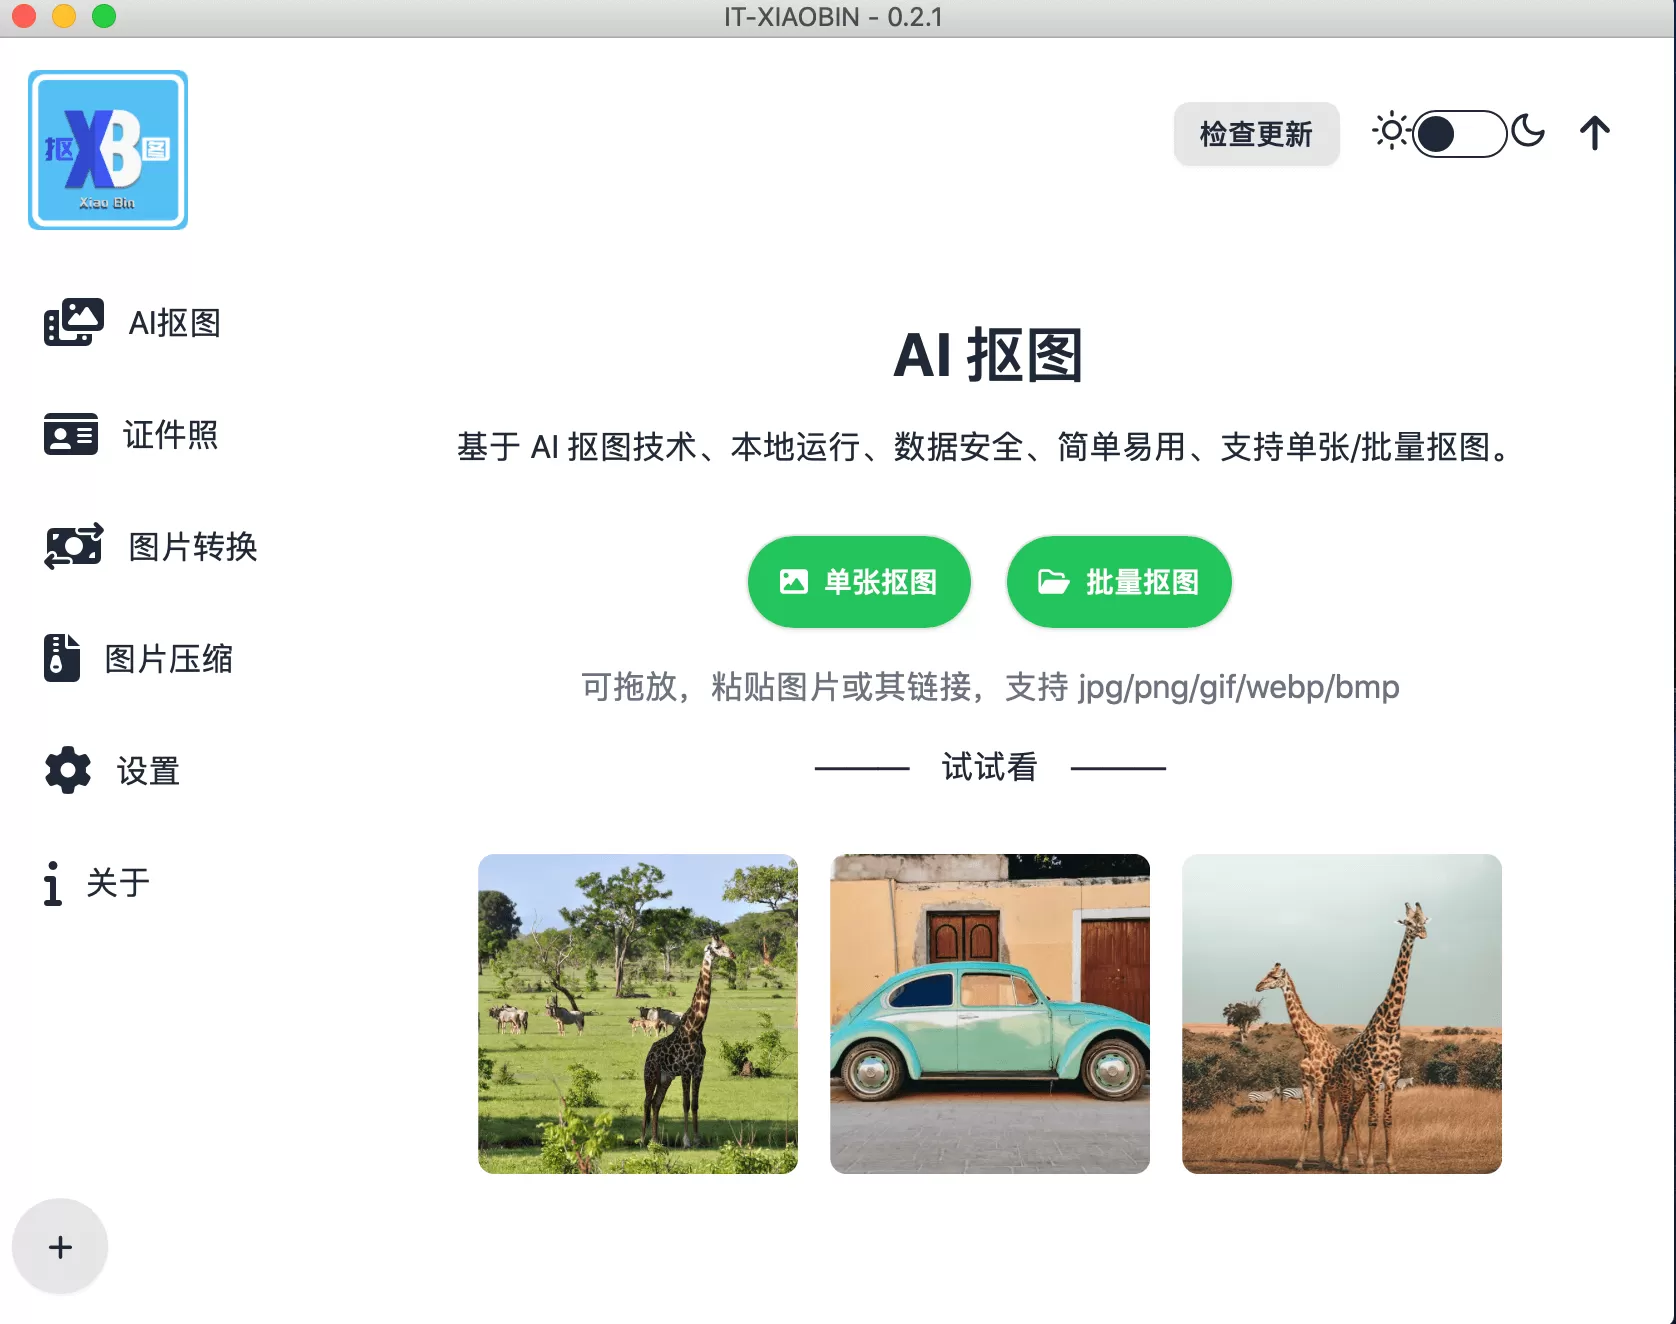The width and height of the screenshot is (1676, 1324).
Task: Select the giraffe in grassland sample image
Action: pyautogui.click(x=638, y=1015)
